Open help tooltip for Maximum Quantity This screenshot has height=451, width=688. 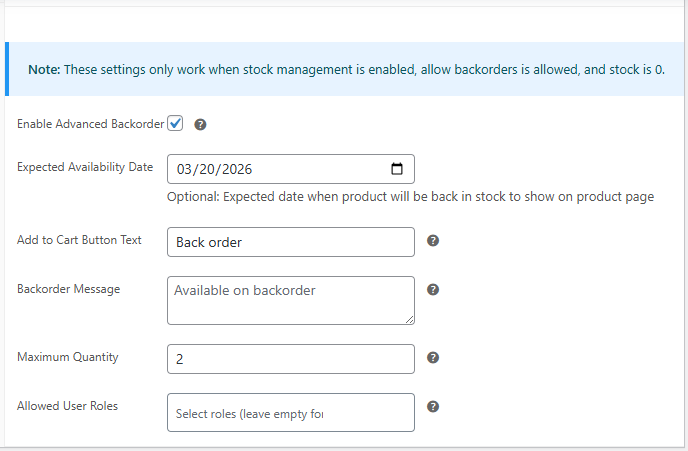(x=433, y=358)
